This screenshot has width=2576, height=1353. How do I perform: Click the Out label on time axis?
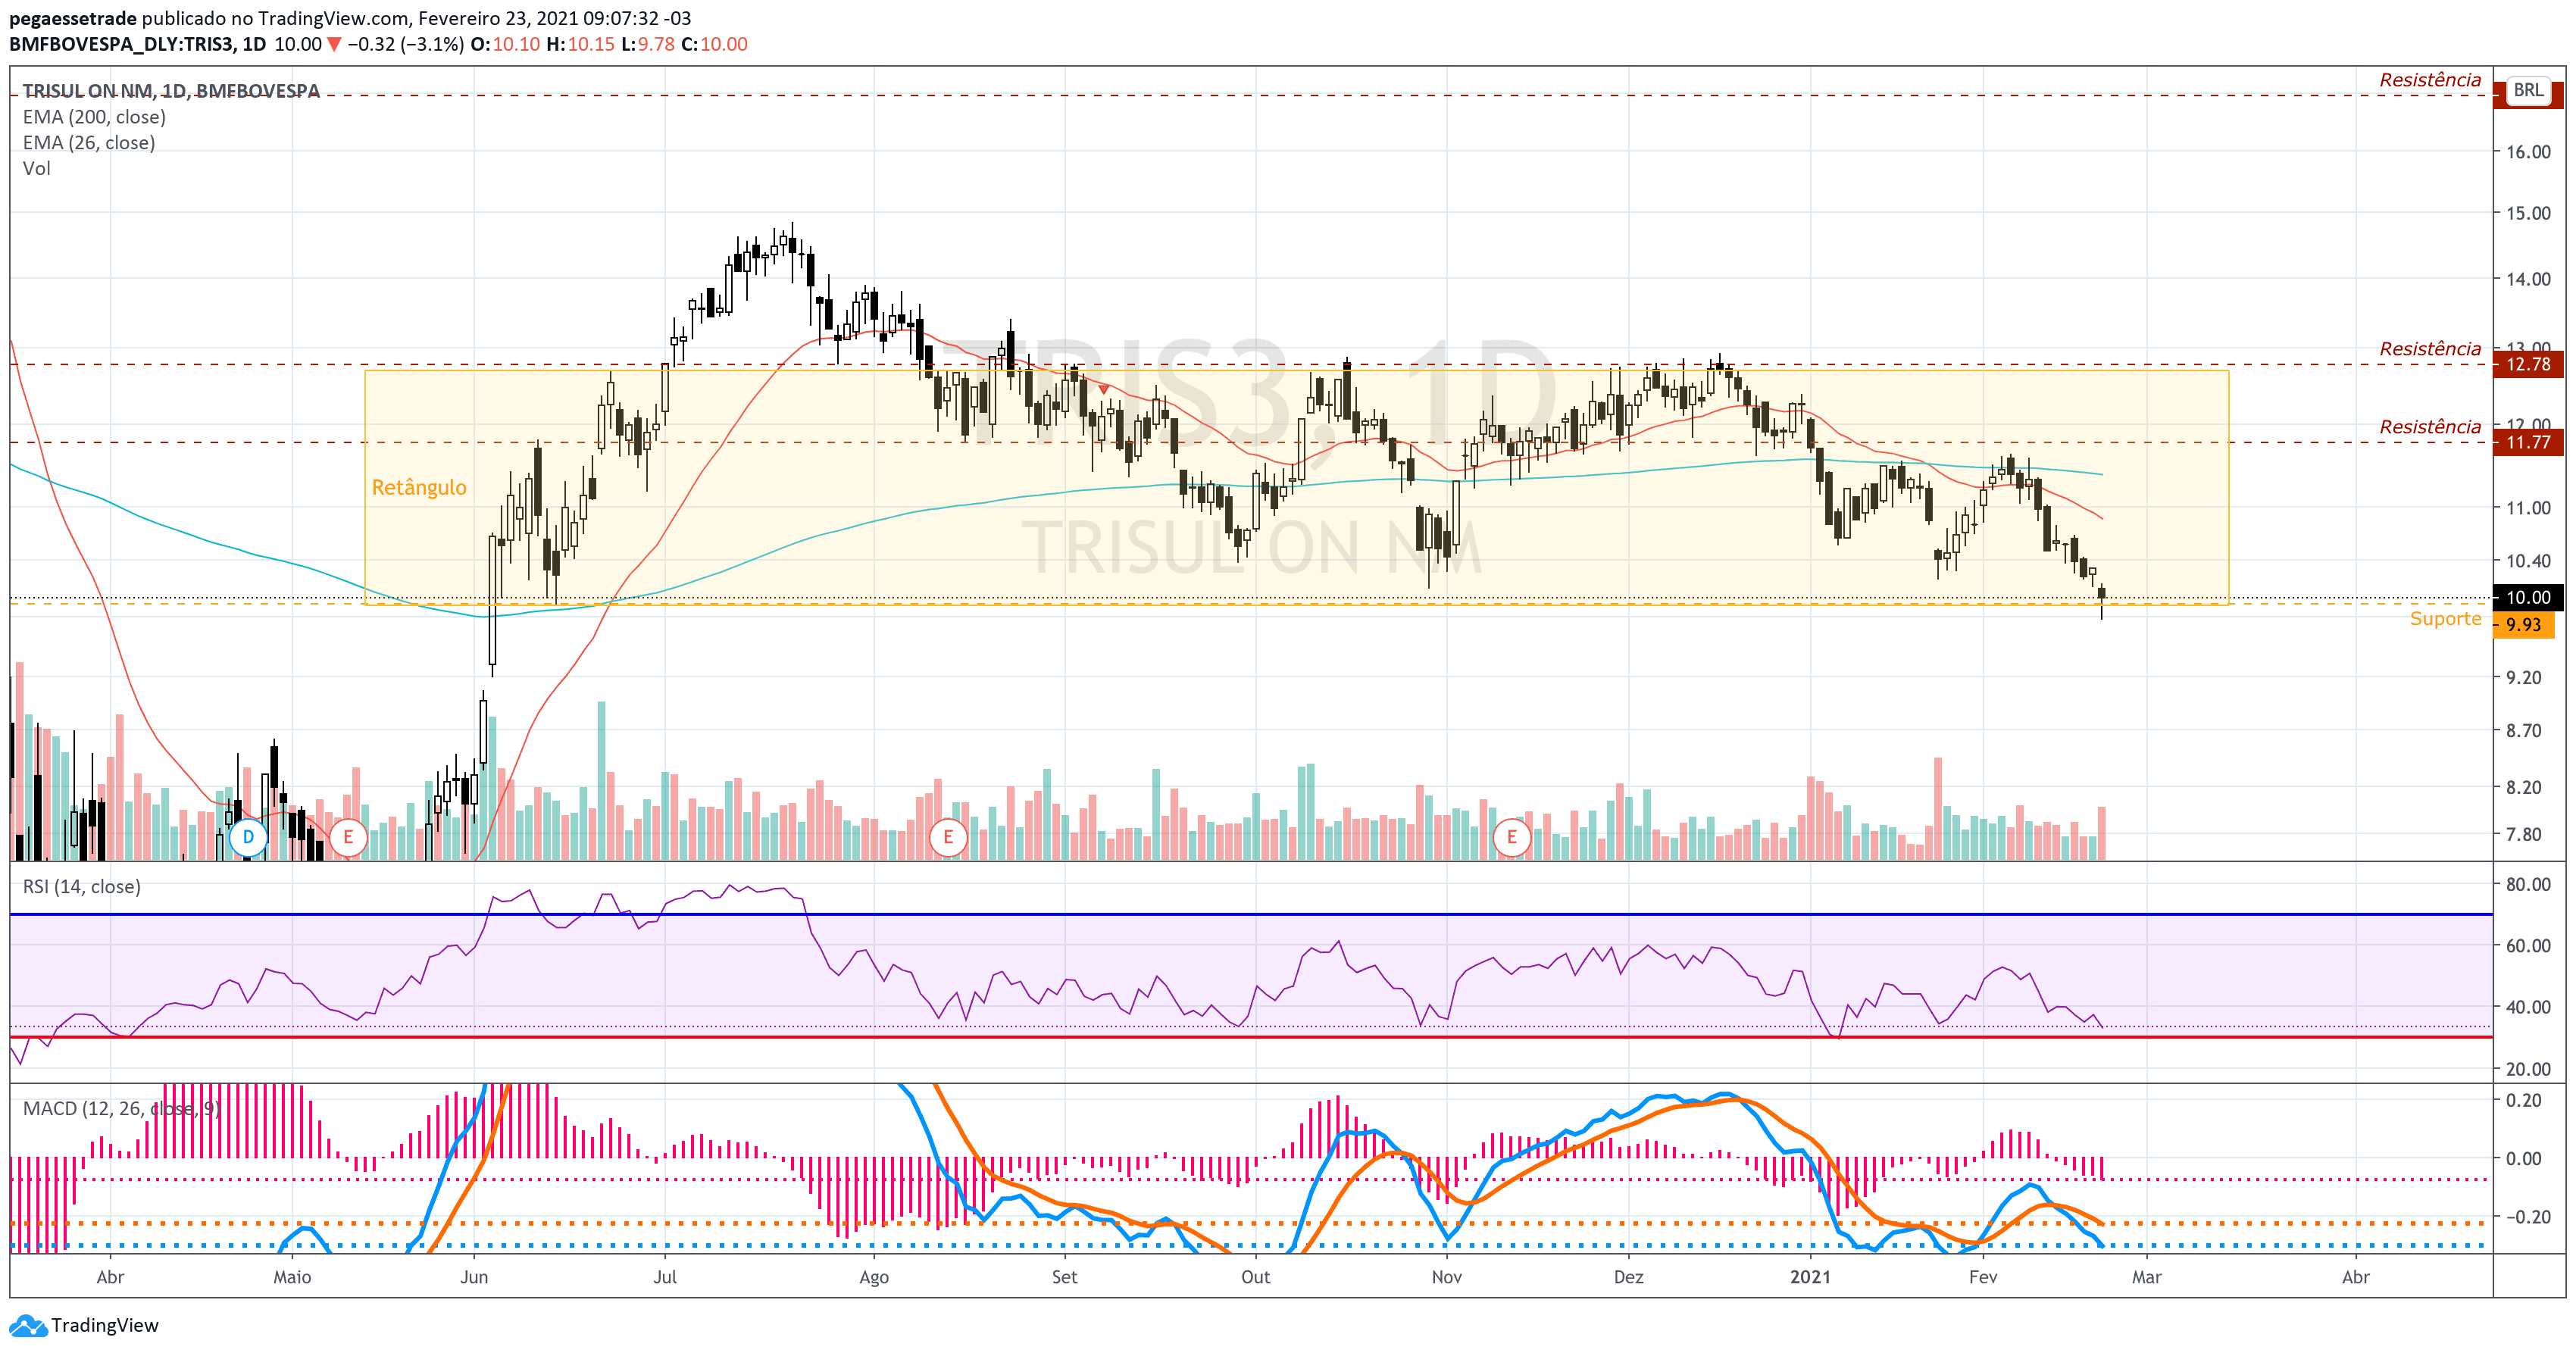pyautogui.click(x=1256, y=1278)
